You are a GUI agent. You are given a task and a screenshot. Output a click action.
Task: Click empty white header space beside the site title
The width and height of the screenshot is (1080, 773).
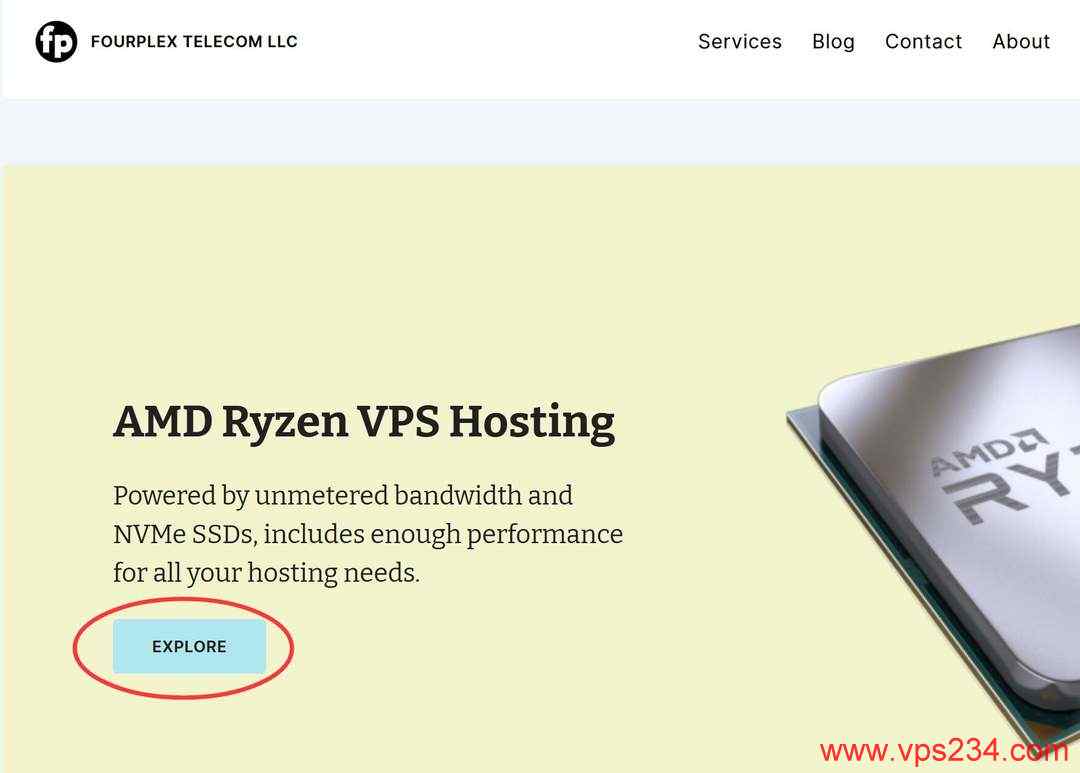tap(496, 41)
